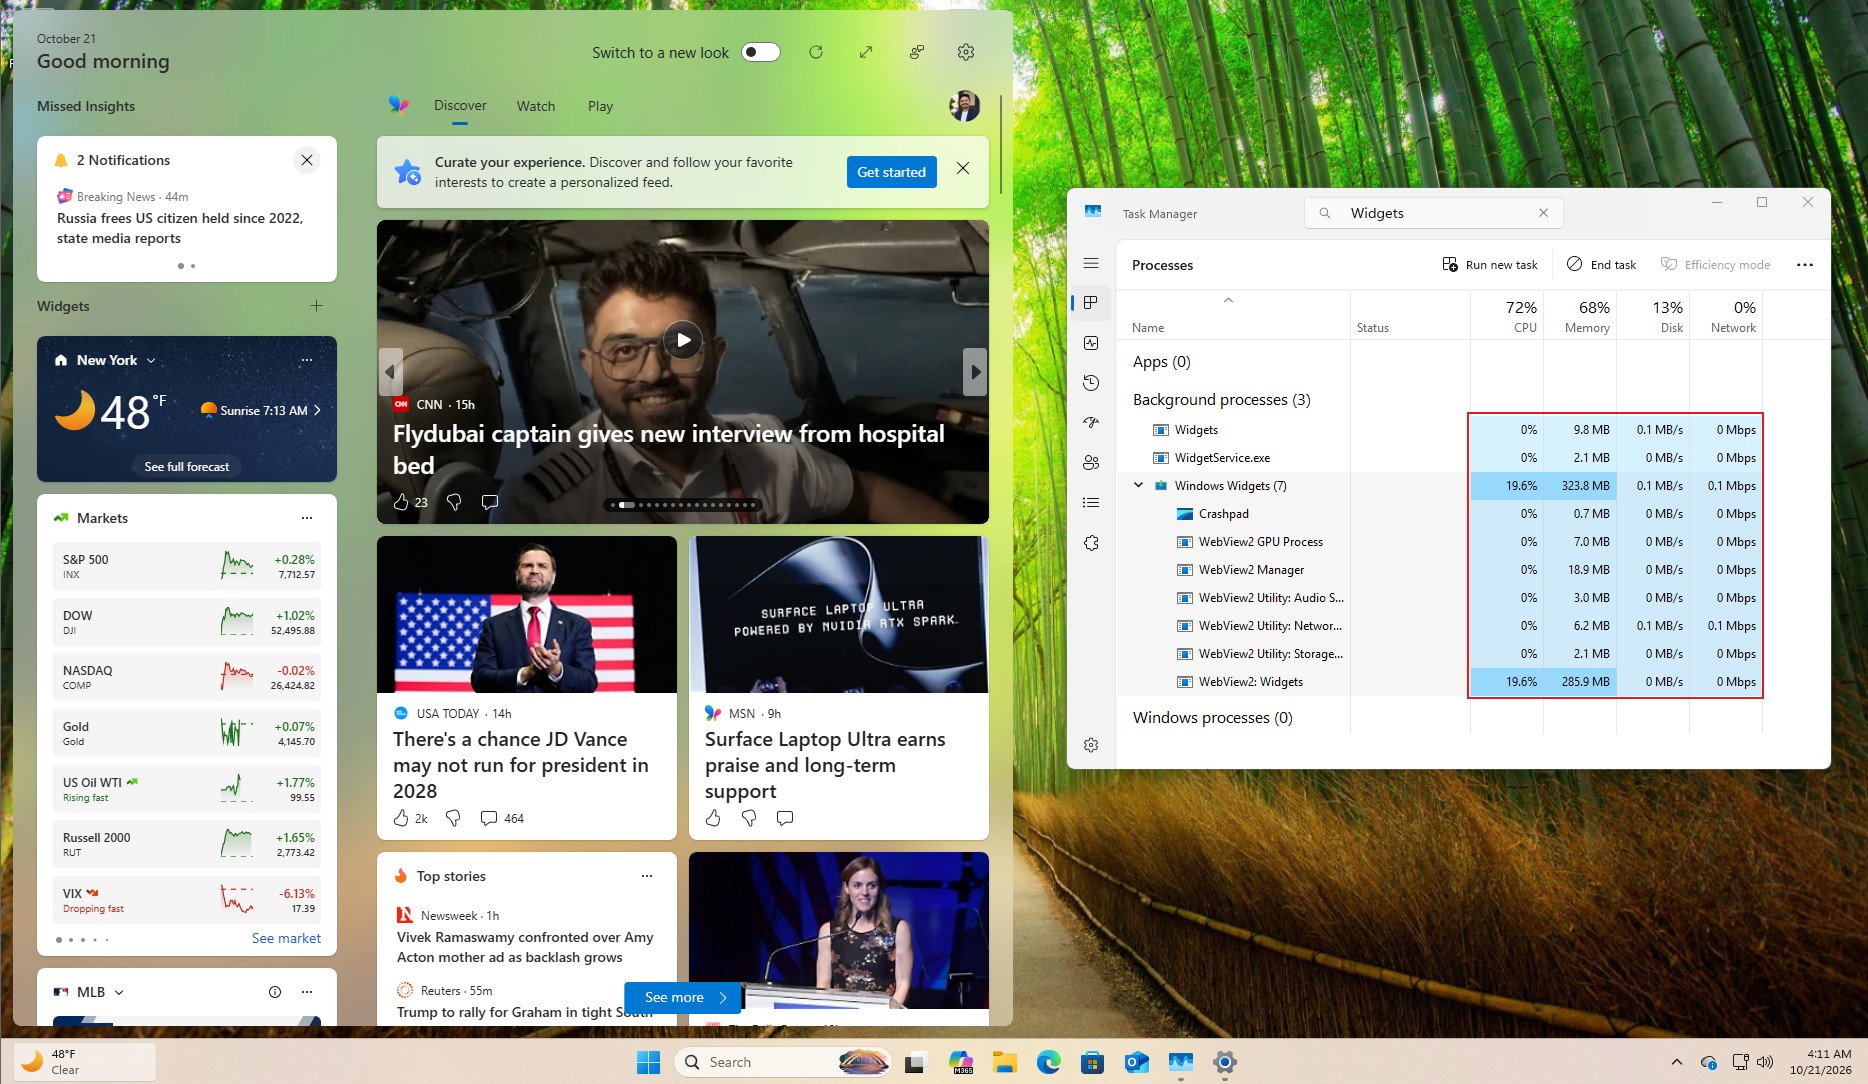Like the Flydubai captain story
The image size is (1868, 1084).
pyautogui.click(x=401, y=502)
